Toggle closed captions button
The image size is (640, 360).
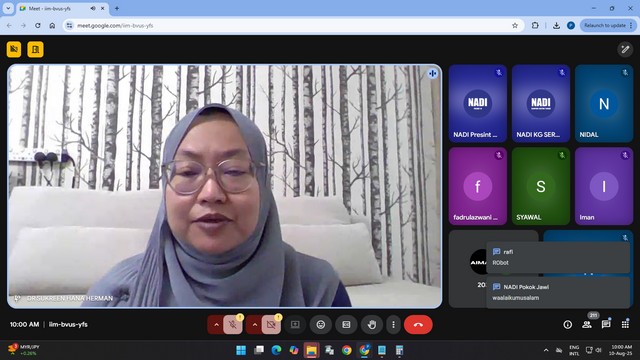point(346,324)
